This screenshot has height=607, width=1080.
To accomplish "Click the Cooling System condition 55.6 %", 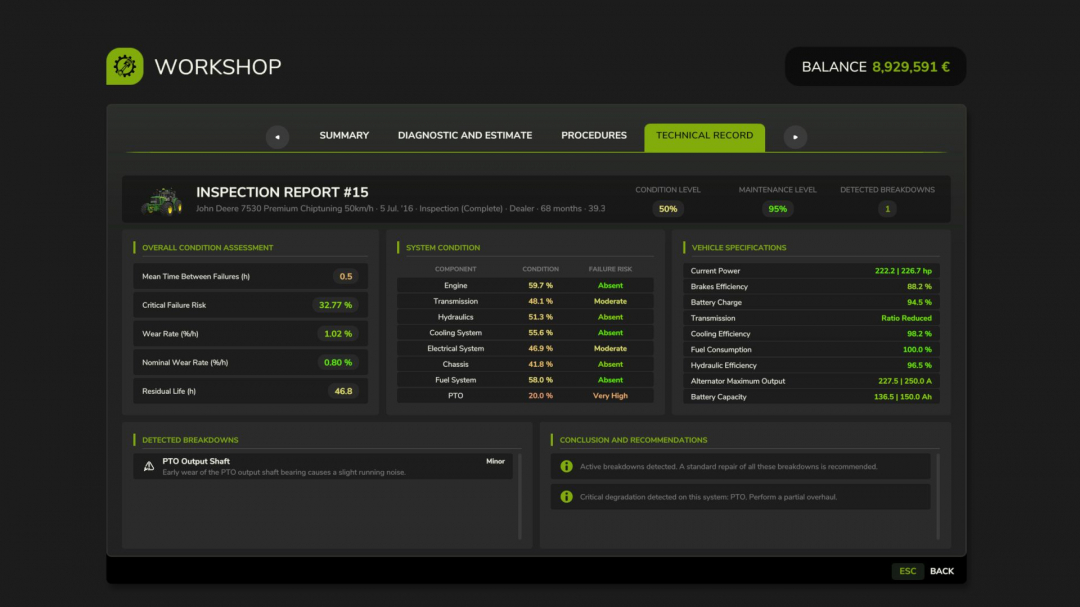I will point(540,333).
